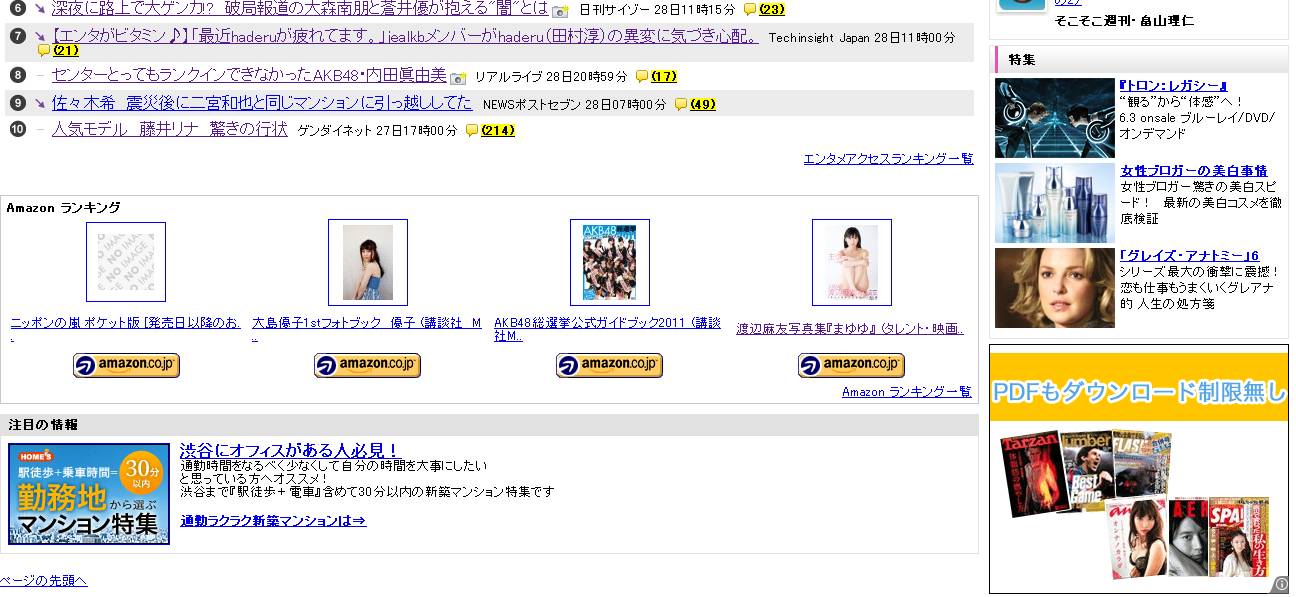Open the (23) comment count link
The width and height of the screenshot is (1296, 597).
pos(772,10)
